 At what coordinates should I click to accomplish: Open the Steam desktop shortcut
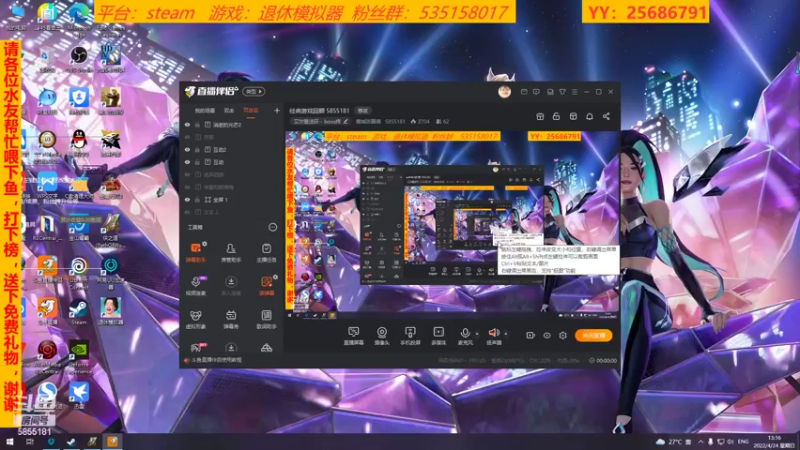(79, 311)
